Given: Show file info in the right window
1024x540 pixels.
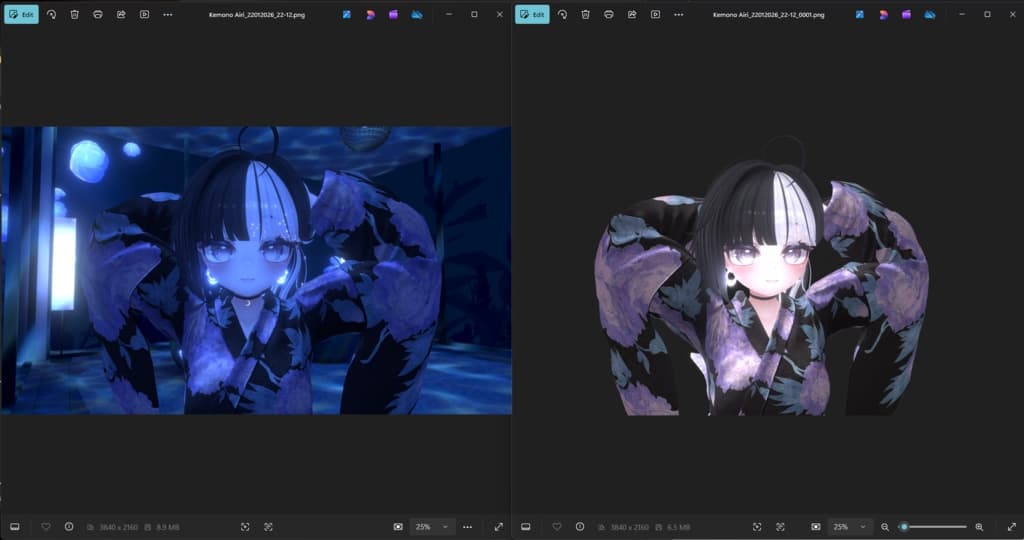Looking at the screenshot, I should (580, 526).
